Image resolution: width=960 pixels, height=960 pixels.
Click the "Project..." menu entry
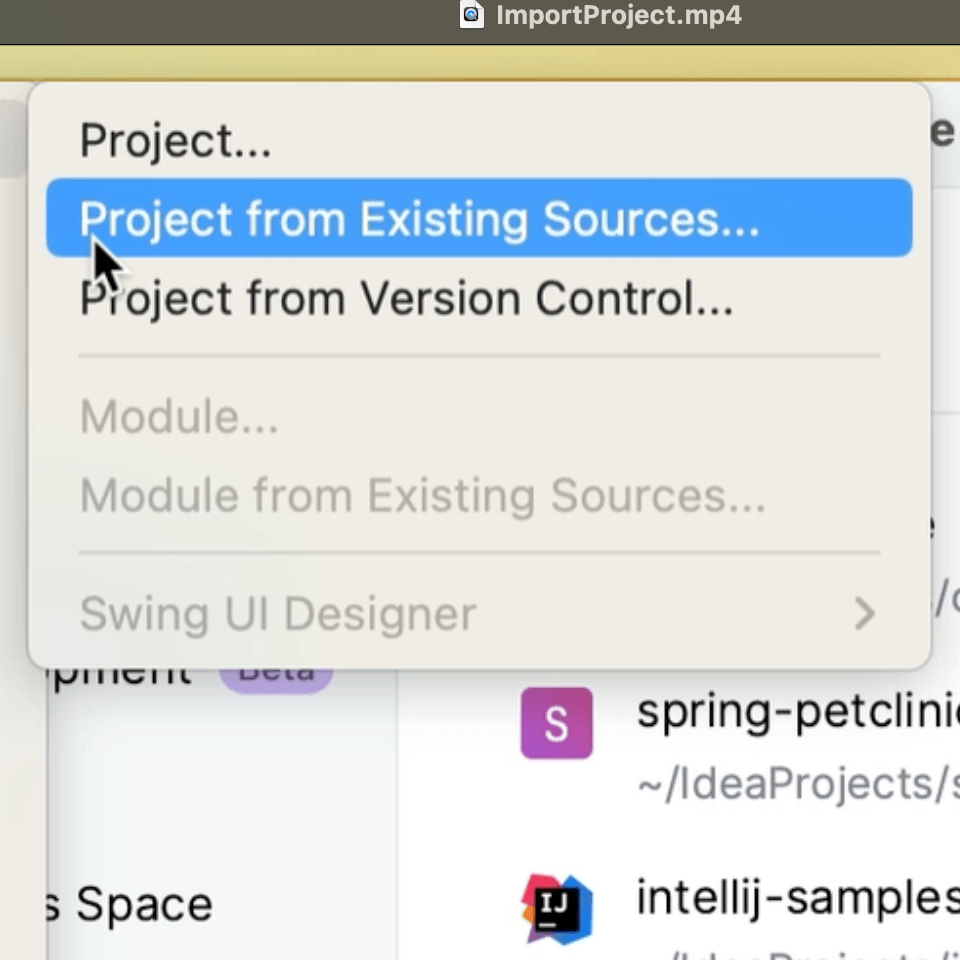[175, 139]
